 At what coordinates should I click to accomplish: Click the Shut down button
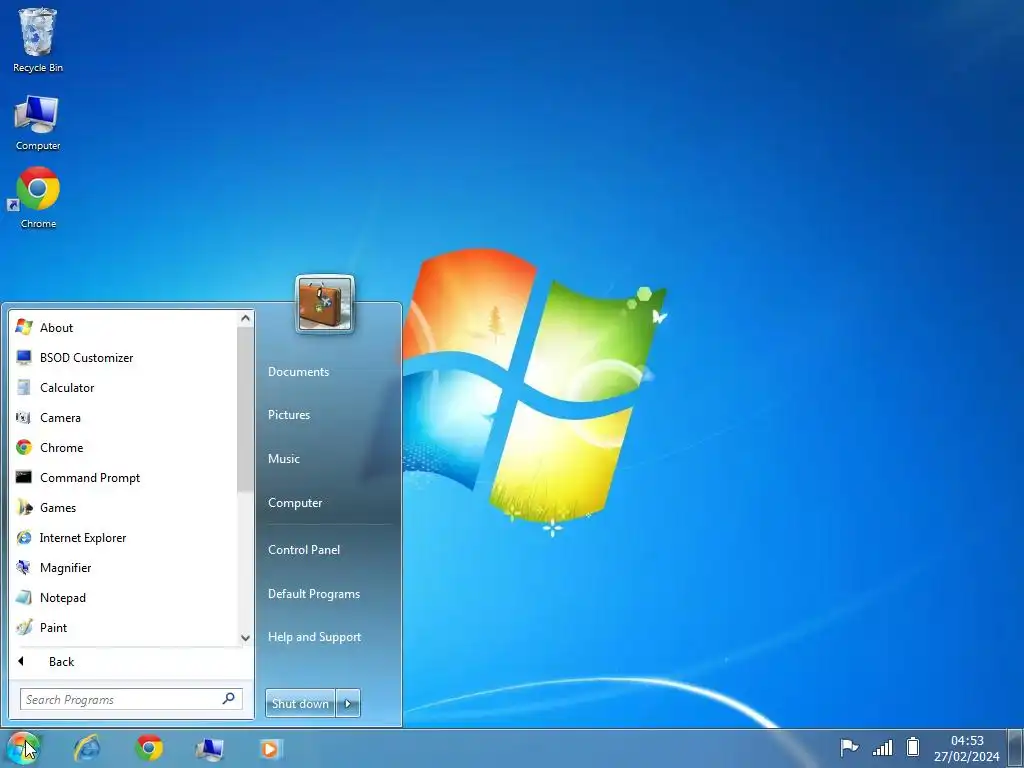tap(300, 703)
